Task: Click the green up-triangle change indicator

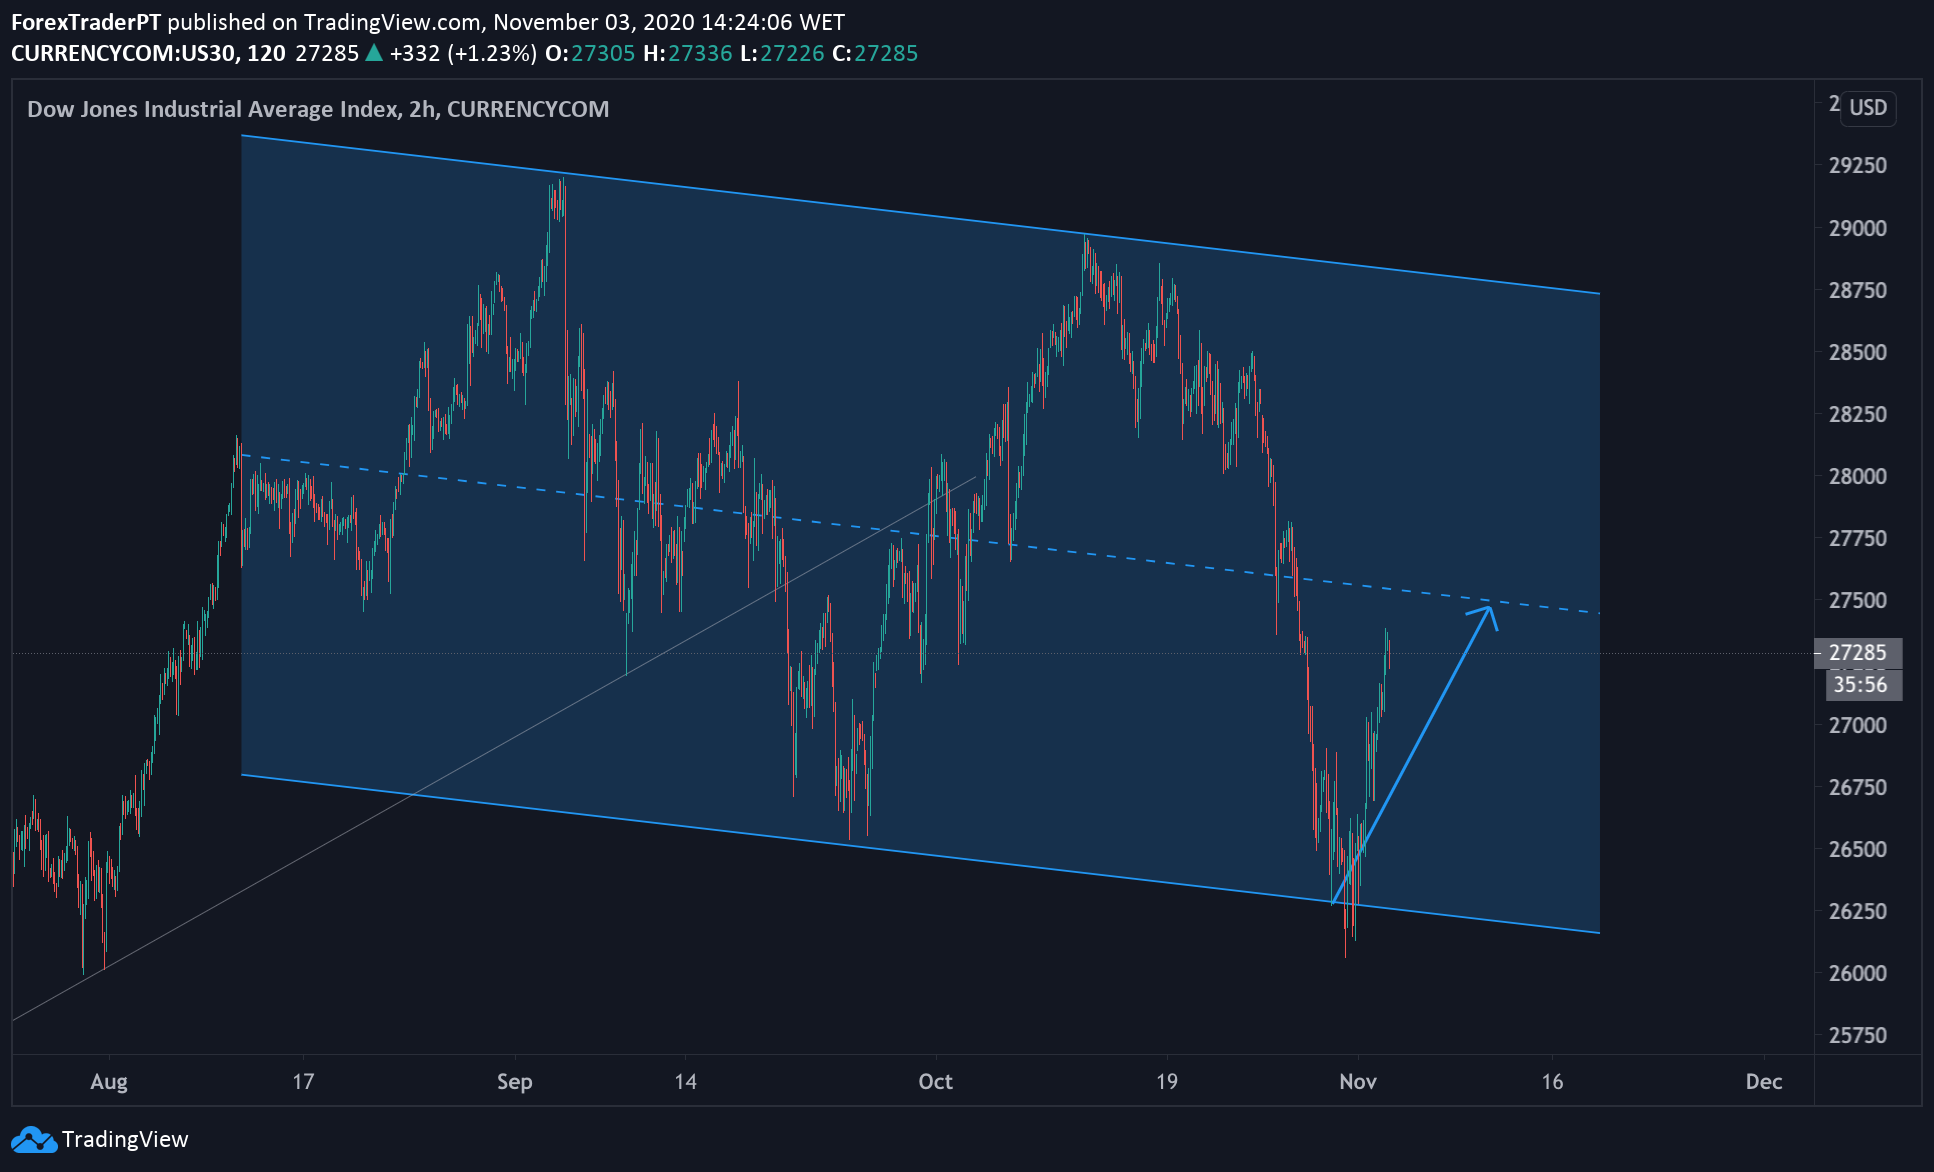Action: (x=374, y=52)
